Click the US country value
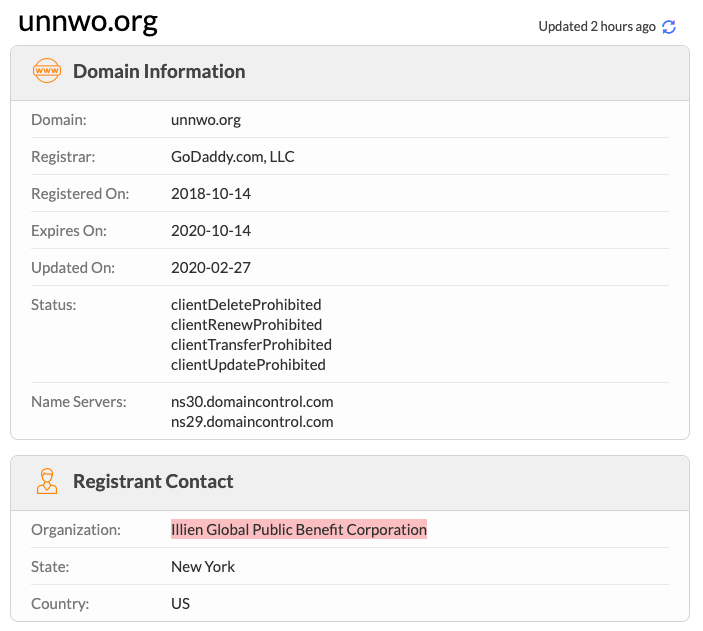Viewport: 703px width, 631px height. click(180, 603)
